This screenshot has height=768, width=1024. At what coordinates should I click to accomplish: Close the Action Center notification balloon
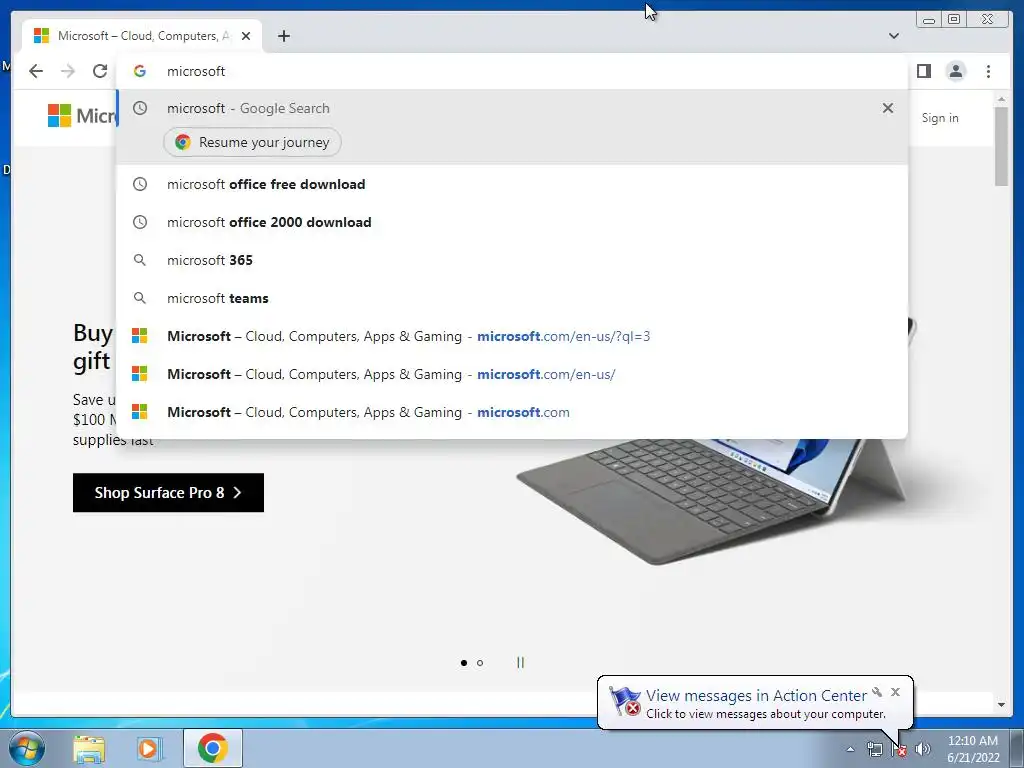click(895, 692)
